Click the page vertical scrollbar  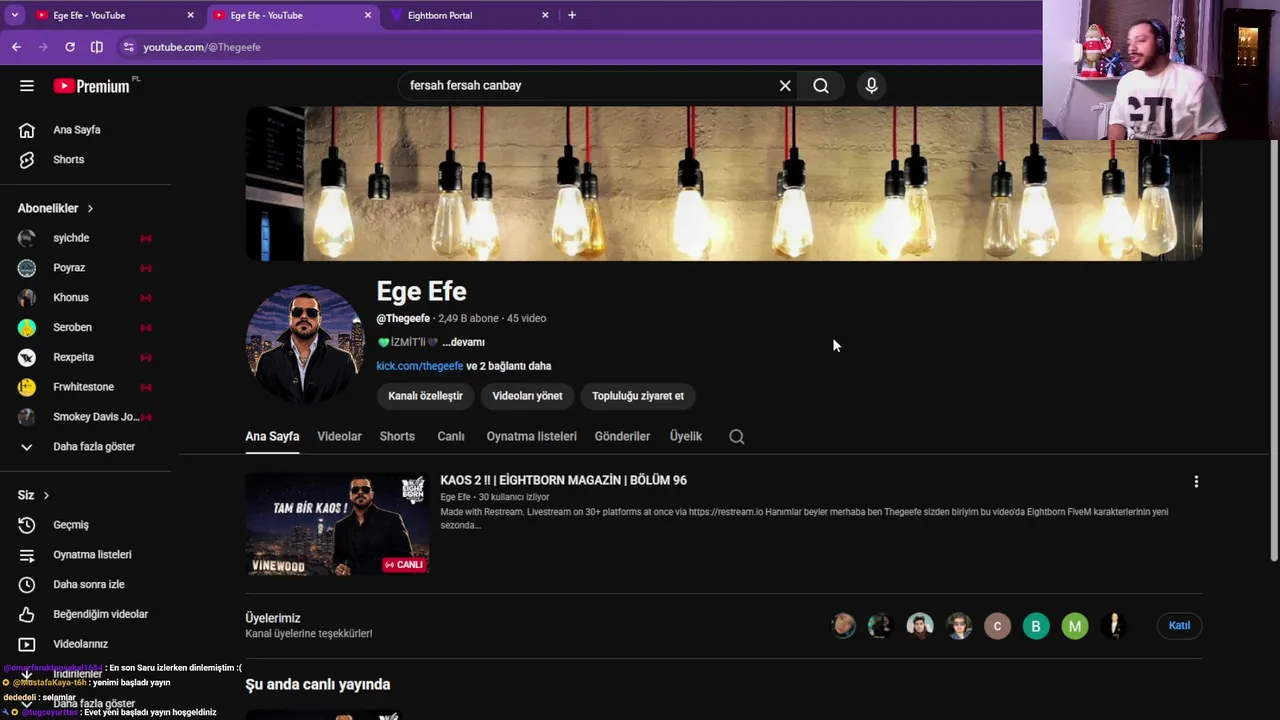tap(1274, 350)
